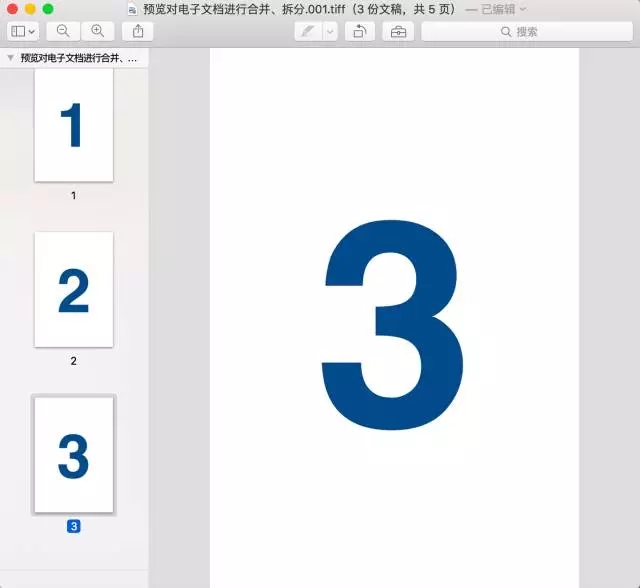Viewport: 640px width, 588px height.
Task: Click the window title text
Action: (299, 9)
